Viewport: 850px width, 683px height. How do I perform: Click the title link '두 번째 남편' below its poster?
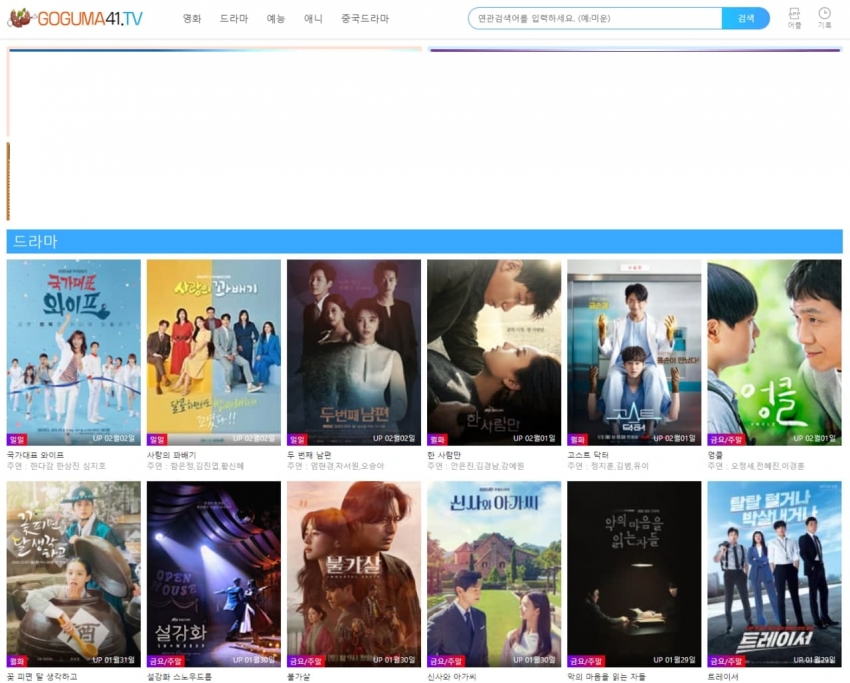pyautogui.click(x=310, y=455)
